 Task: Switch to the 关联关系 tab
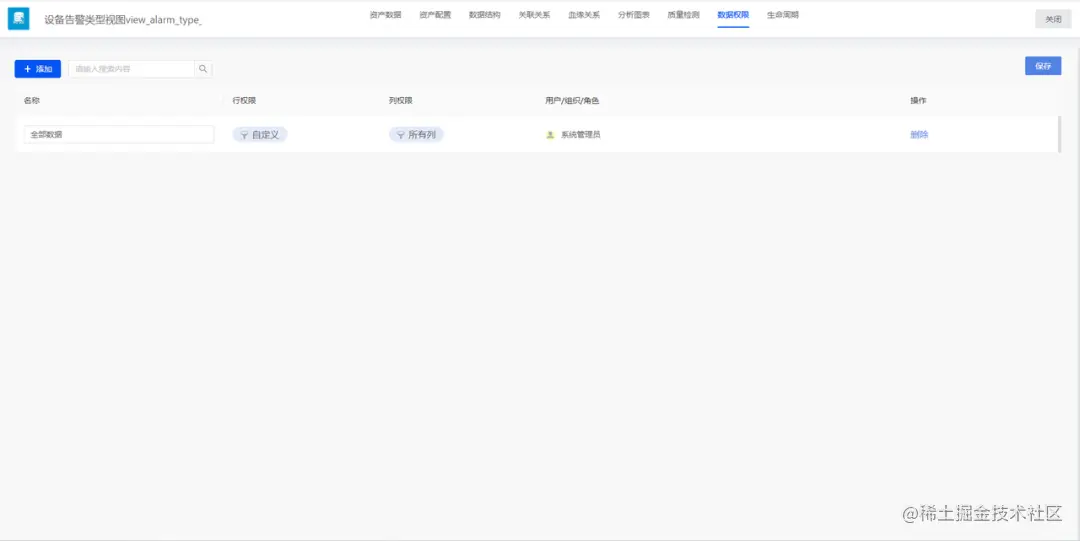click(534, 14)
